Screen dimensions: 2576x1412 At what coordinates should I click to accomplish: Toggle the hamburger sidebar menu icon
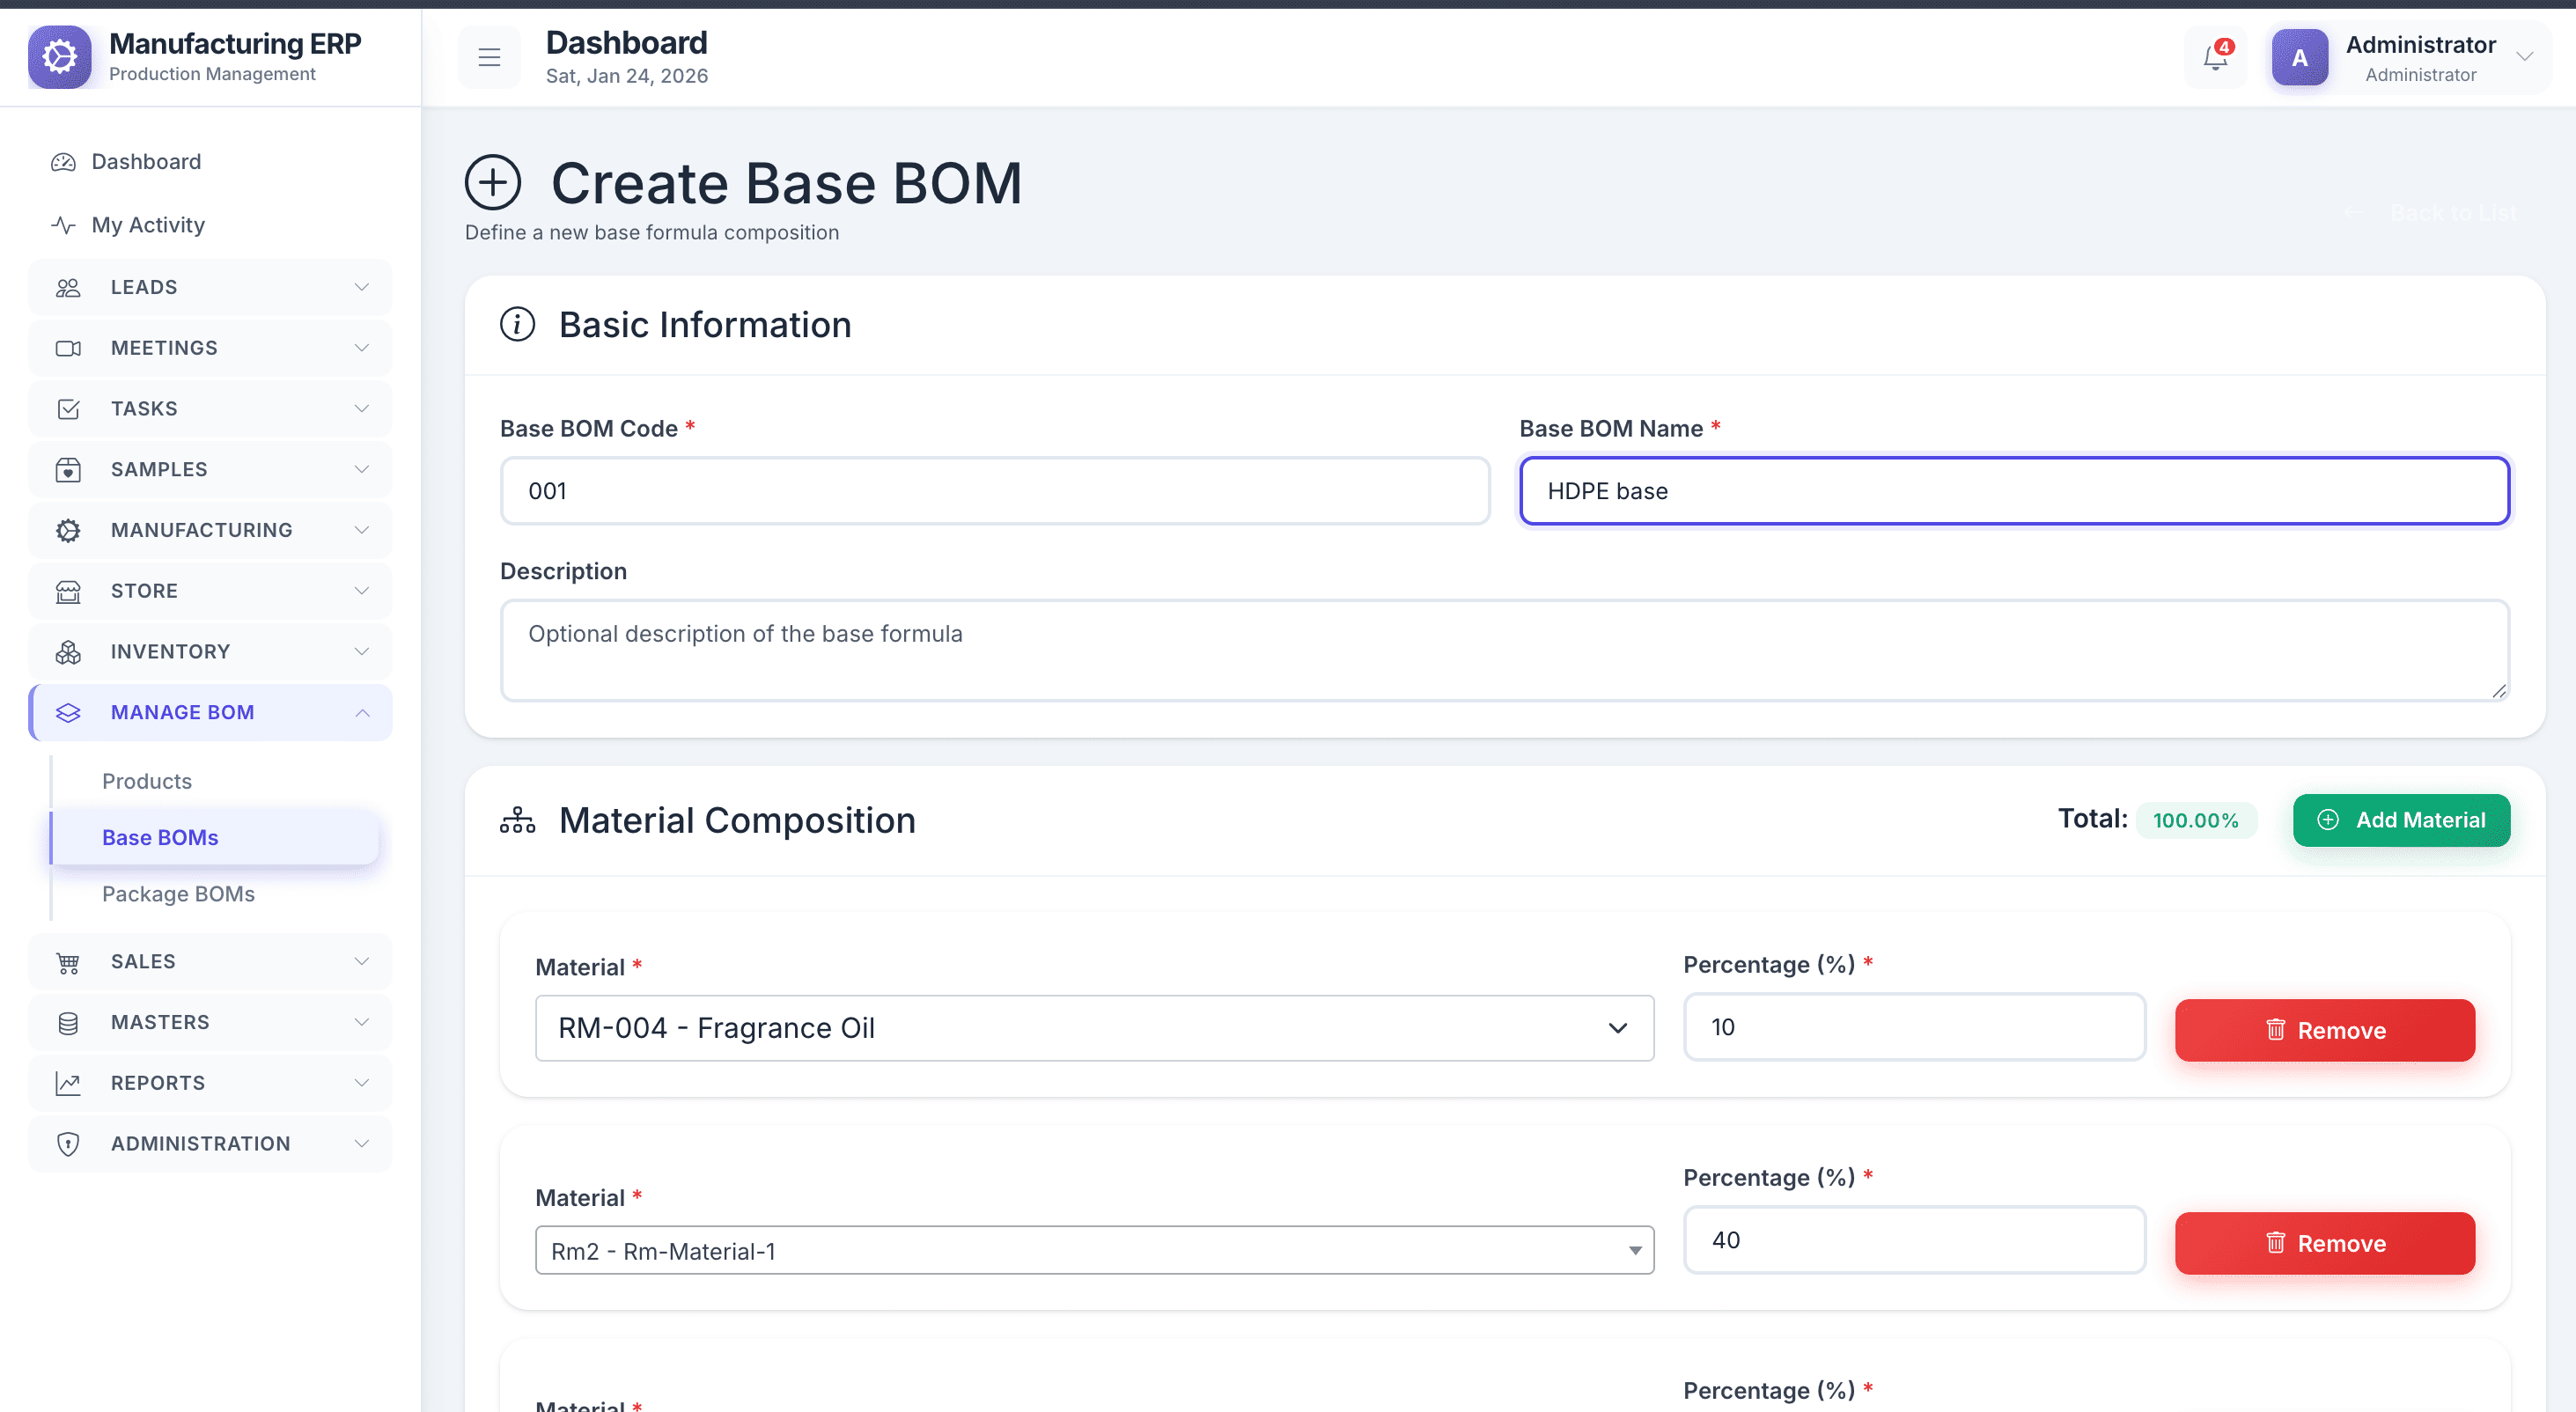coord(489,58)
